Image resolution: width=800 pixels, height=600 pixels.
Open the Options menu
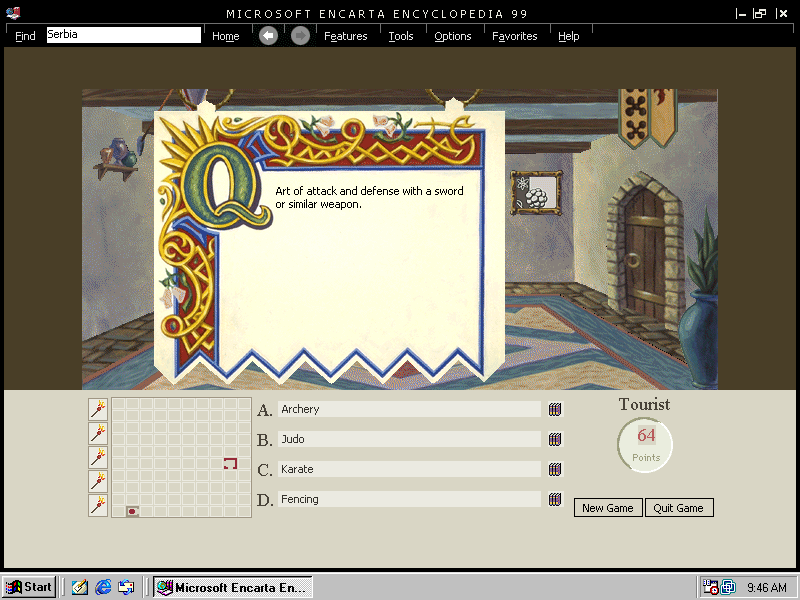point(453,36)
